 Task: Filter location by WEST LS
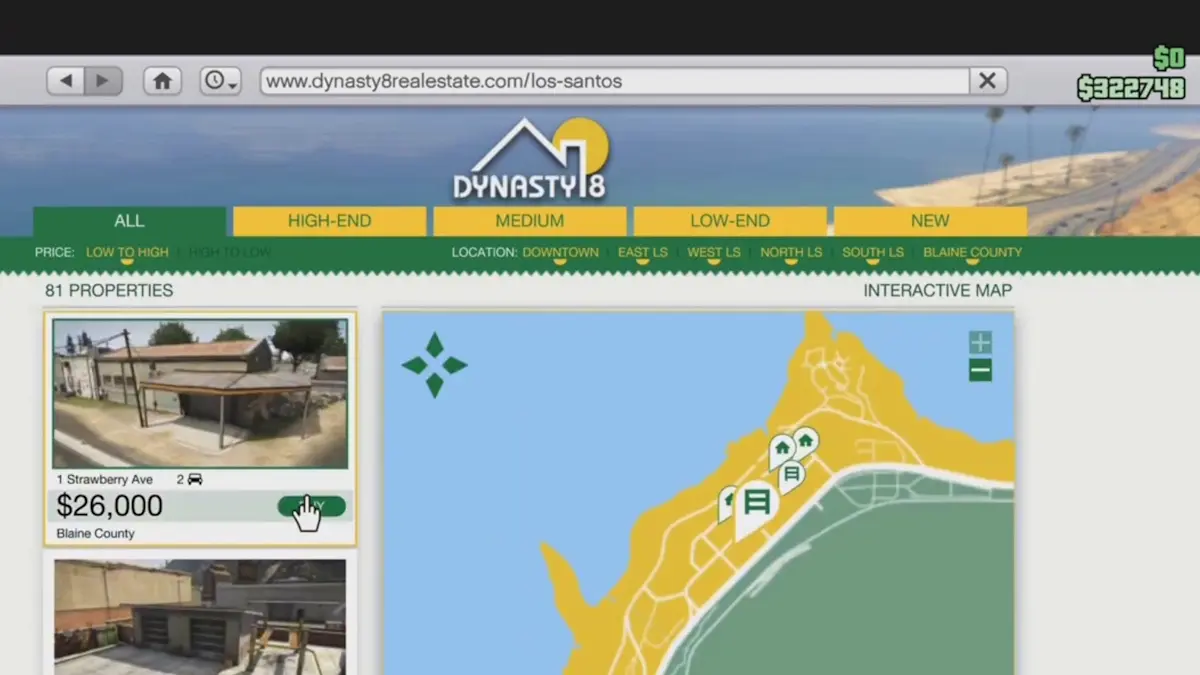[x=714, y=252]
